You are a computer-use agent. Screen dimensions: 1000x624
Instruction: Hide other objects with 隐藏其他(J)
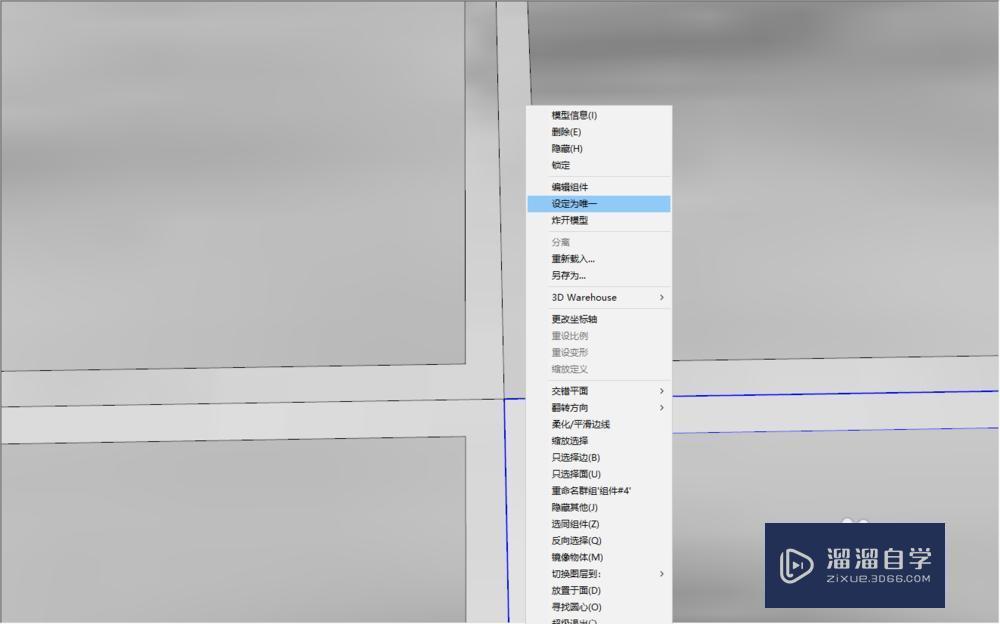click(570, 507)
